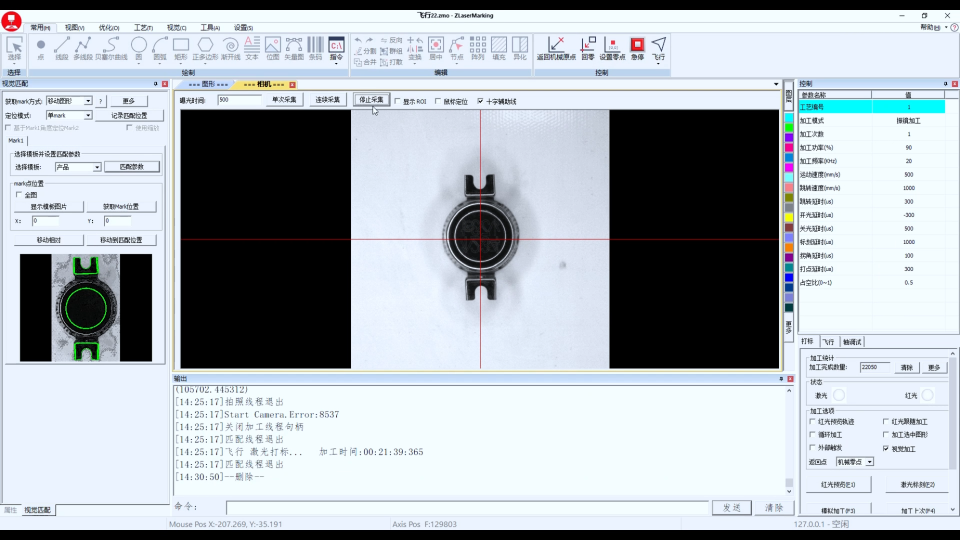Screen dimensions: 960x540
Task: Pick the yellow pen color swatch
Action: [x=789, y=217]
